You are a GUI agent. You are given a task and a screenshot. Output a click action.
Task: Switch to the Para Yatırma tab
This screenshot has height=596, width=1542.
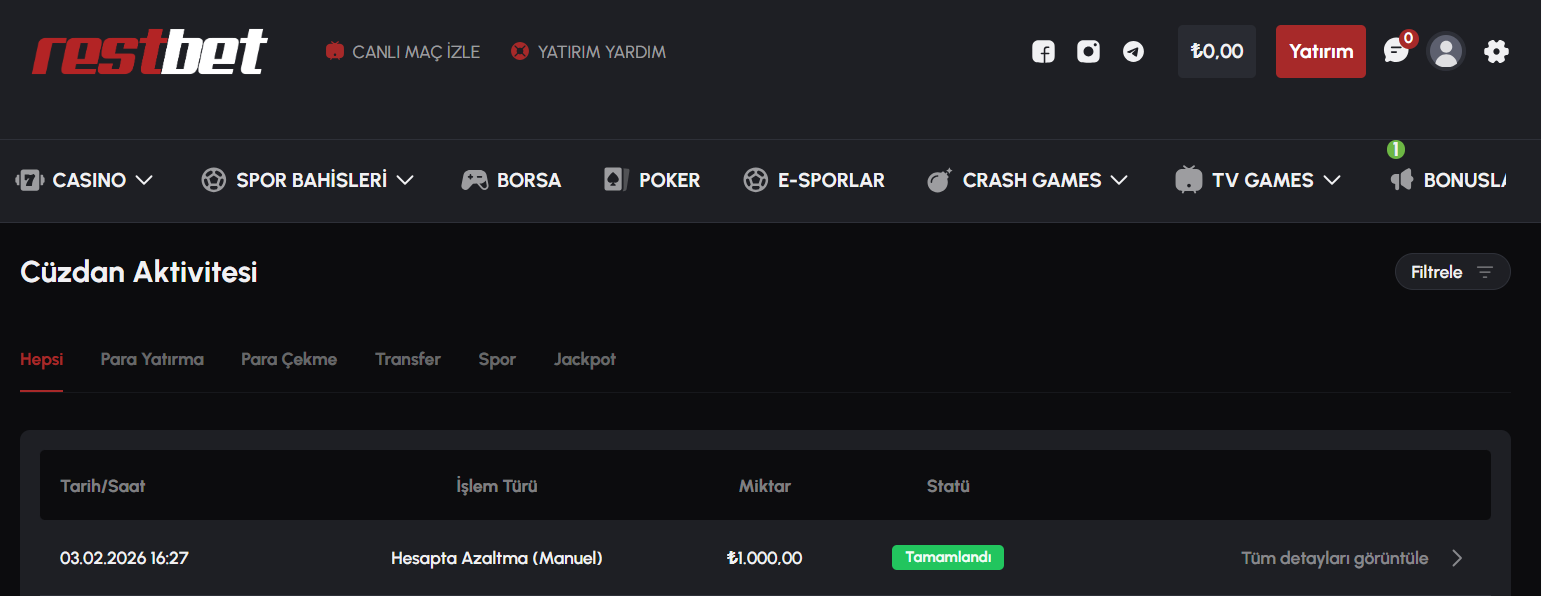click(152, 359)
